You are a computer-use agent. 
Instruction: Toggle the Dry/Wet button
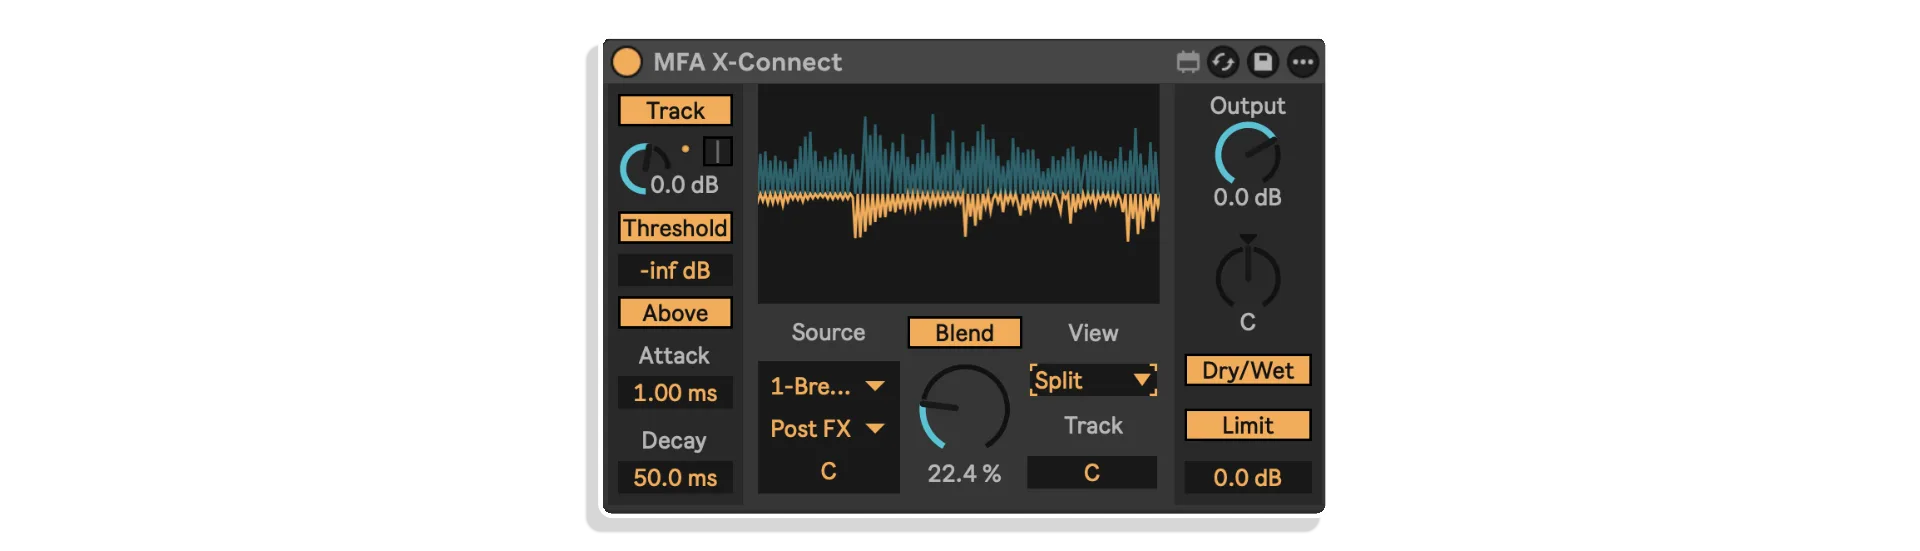[1247, 370]
